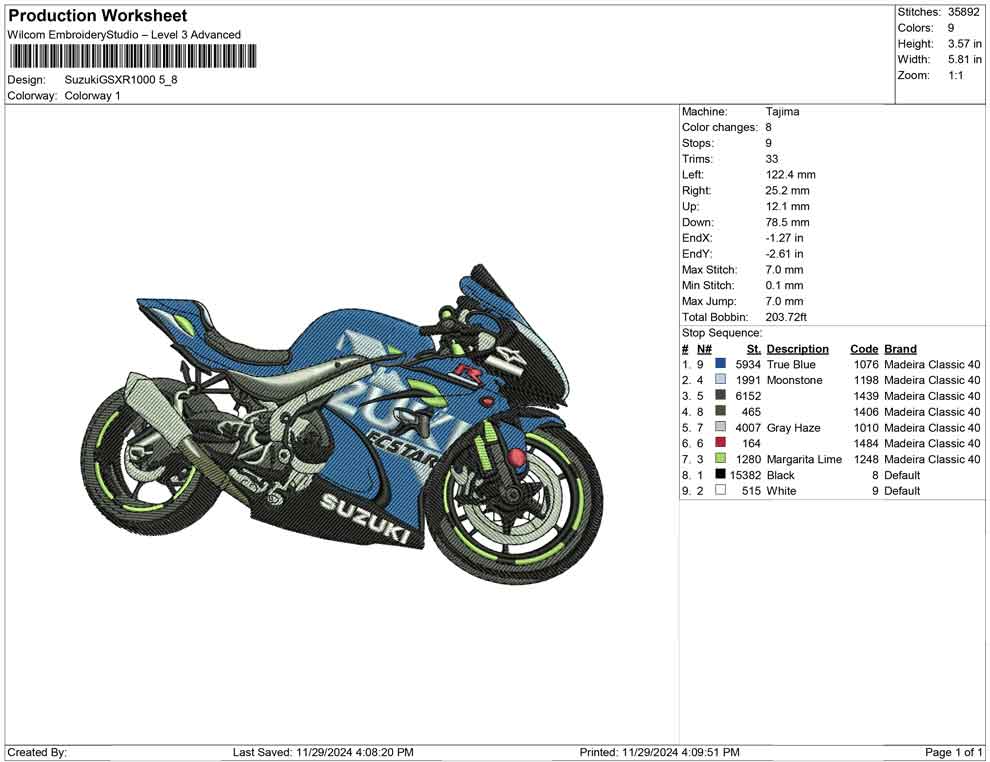
Task: Click the stitch count '35892'
Action: (x=963, y=12)
